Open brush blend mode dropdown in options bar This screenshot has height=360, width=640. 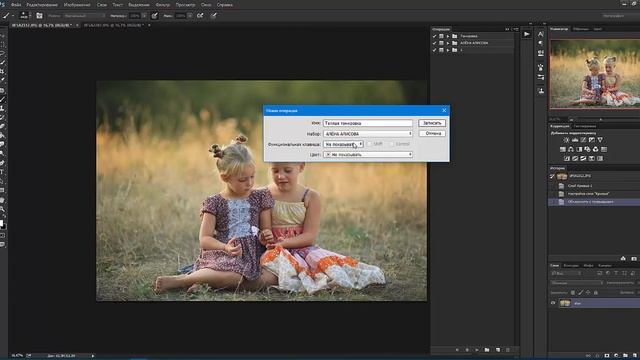coord(84,16)
